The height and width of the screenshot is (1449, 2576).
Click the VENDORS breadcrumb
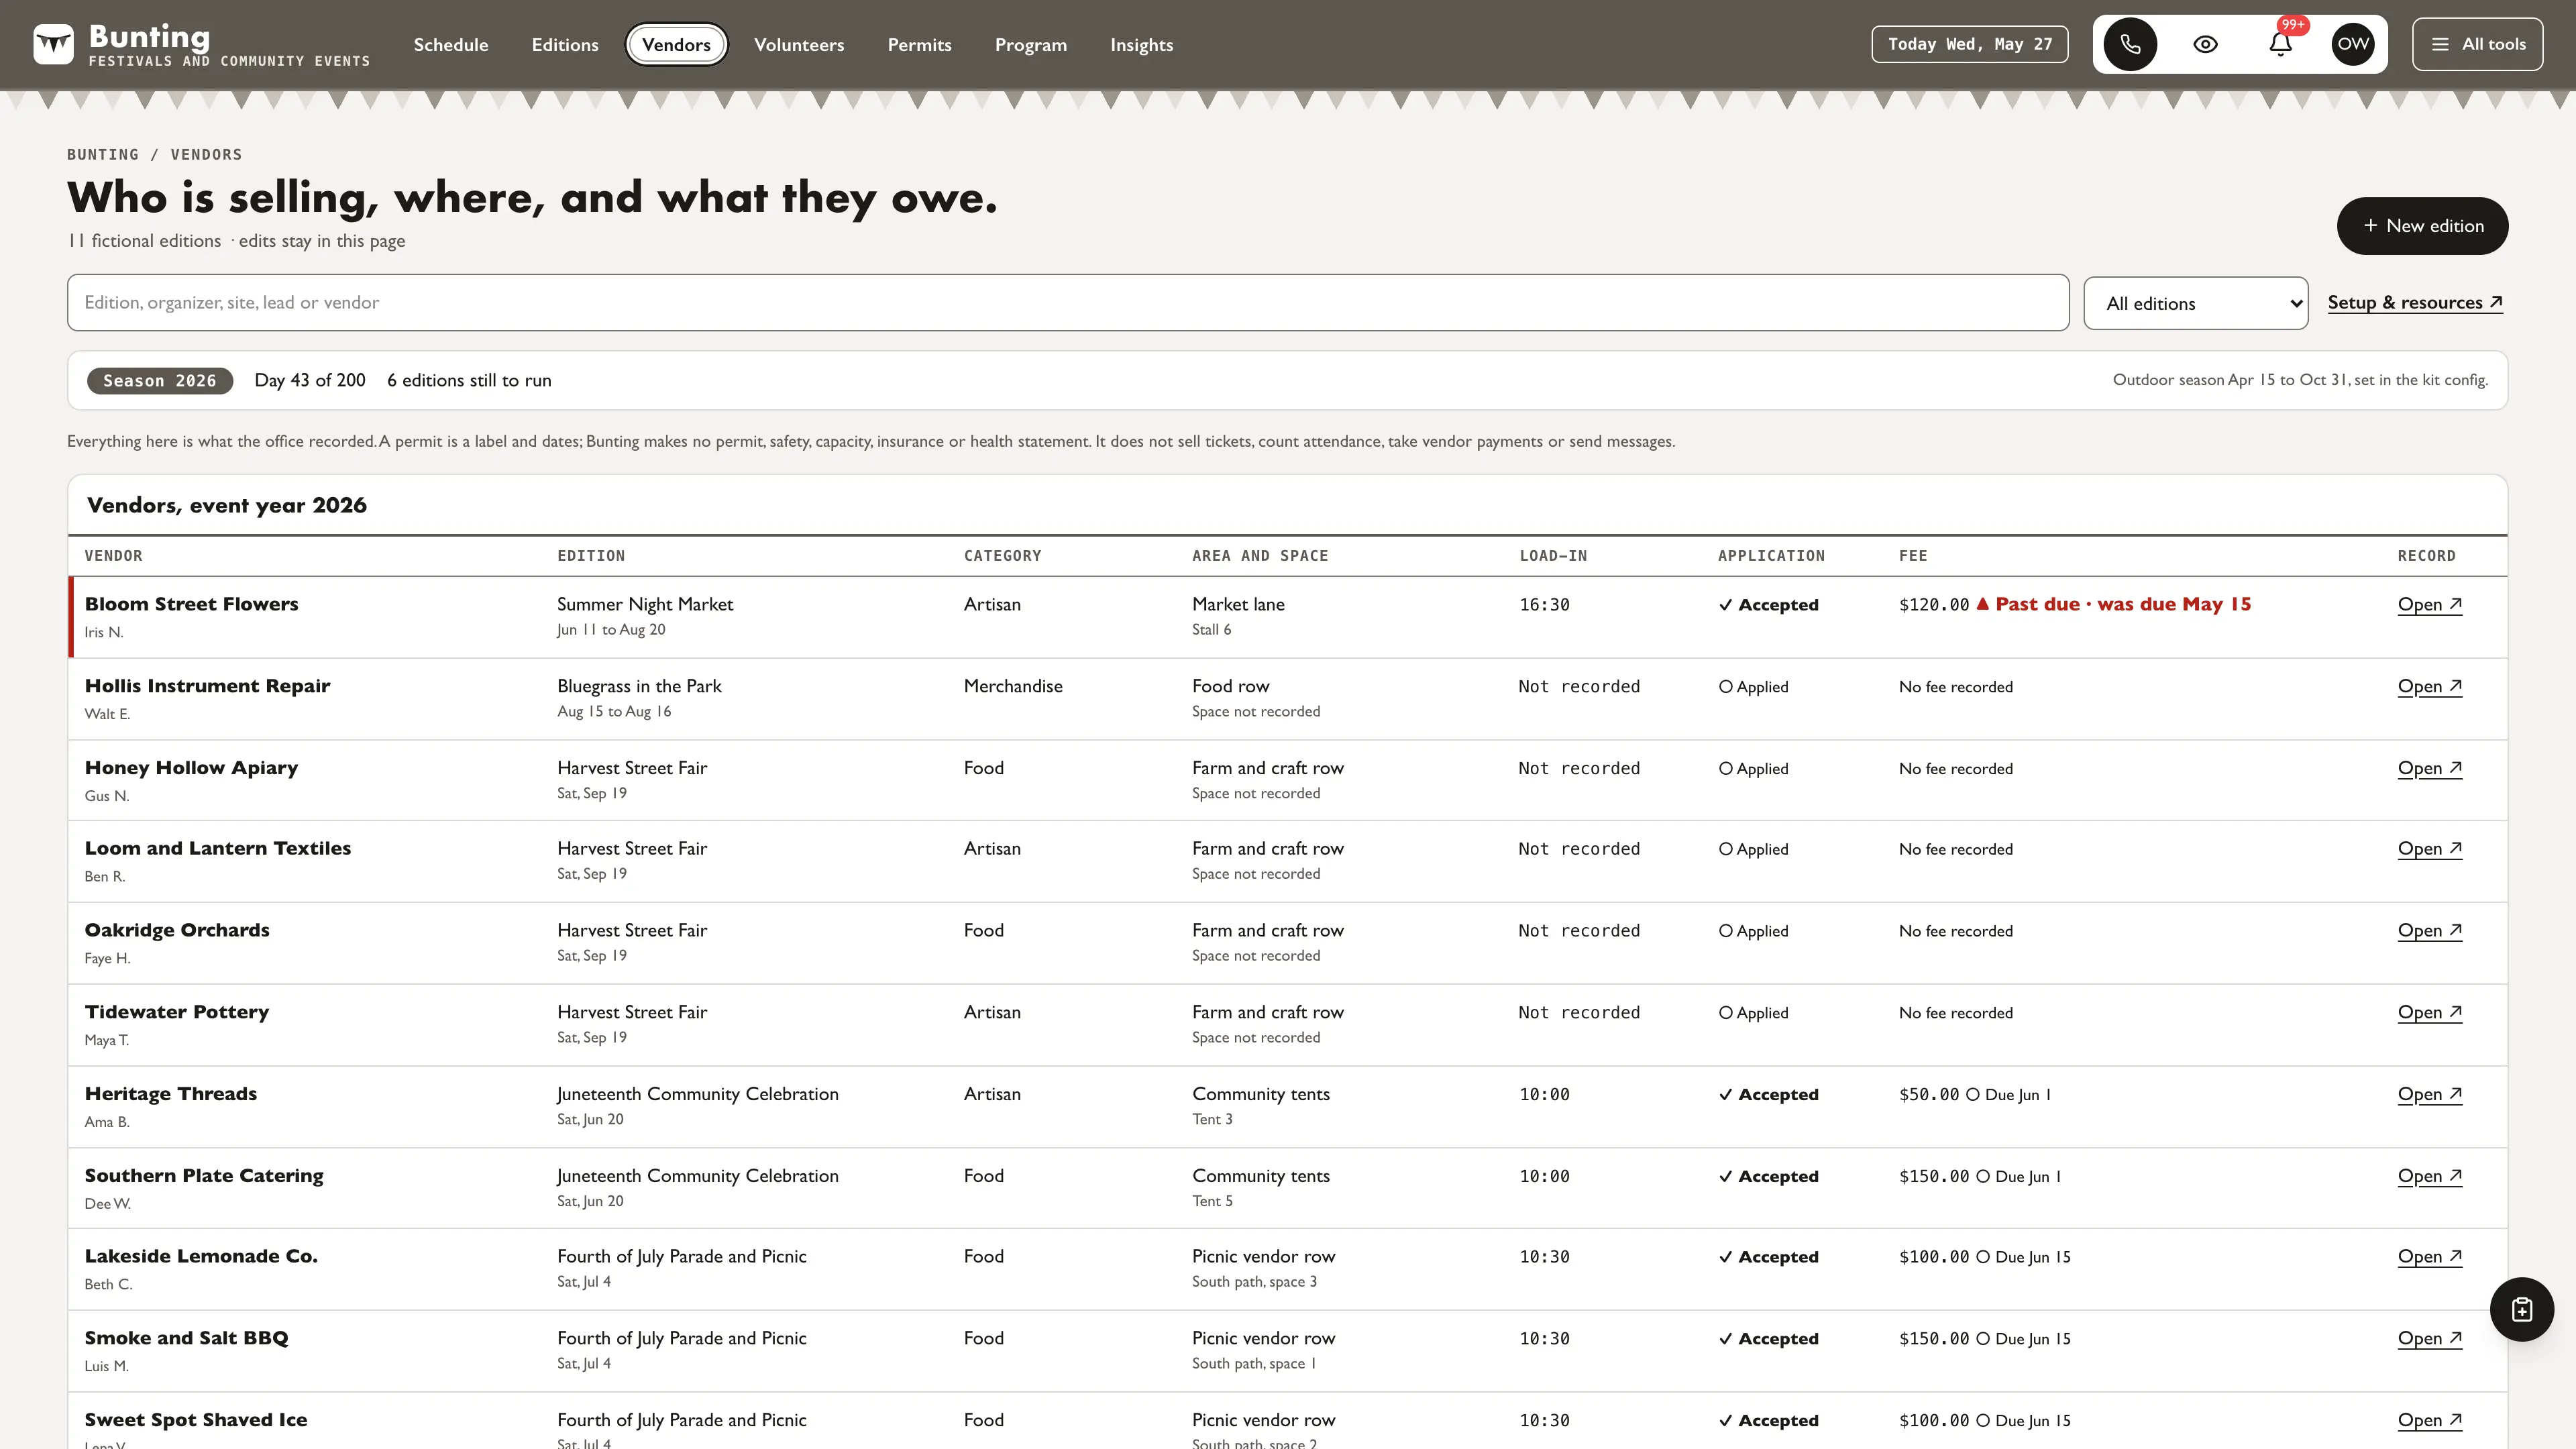point(206,154)
